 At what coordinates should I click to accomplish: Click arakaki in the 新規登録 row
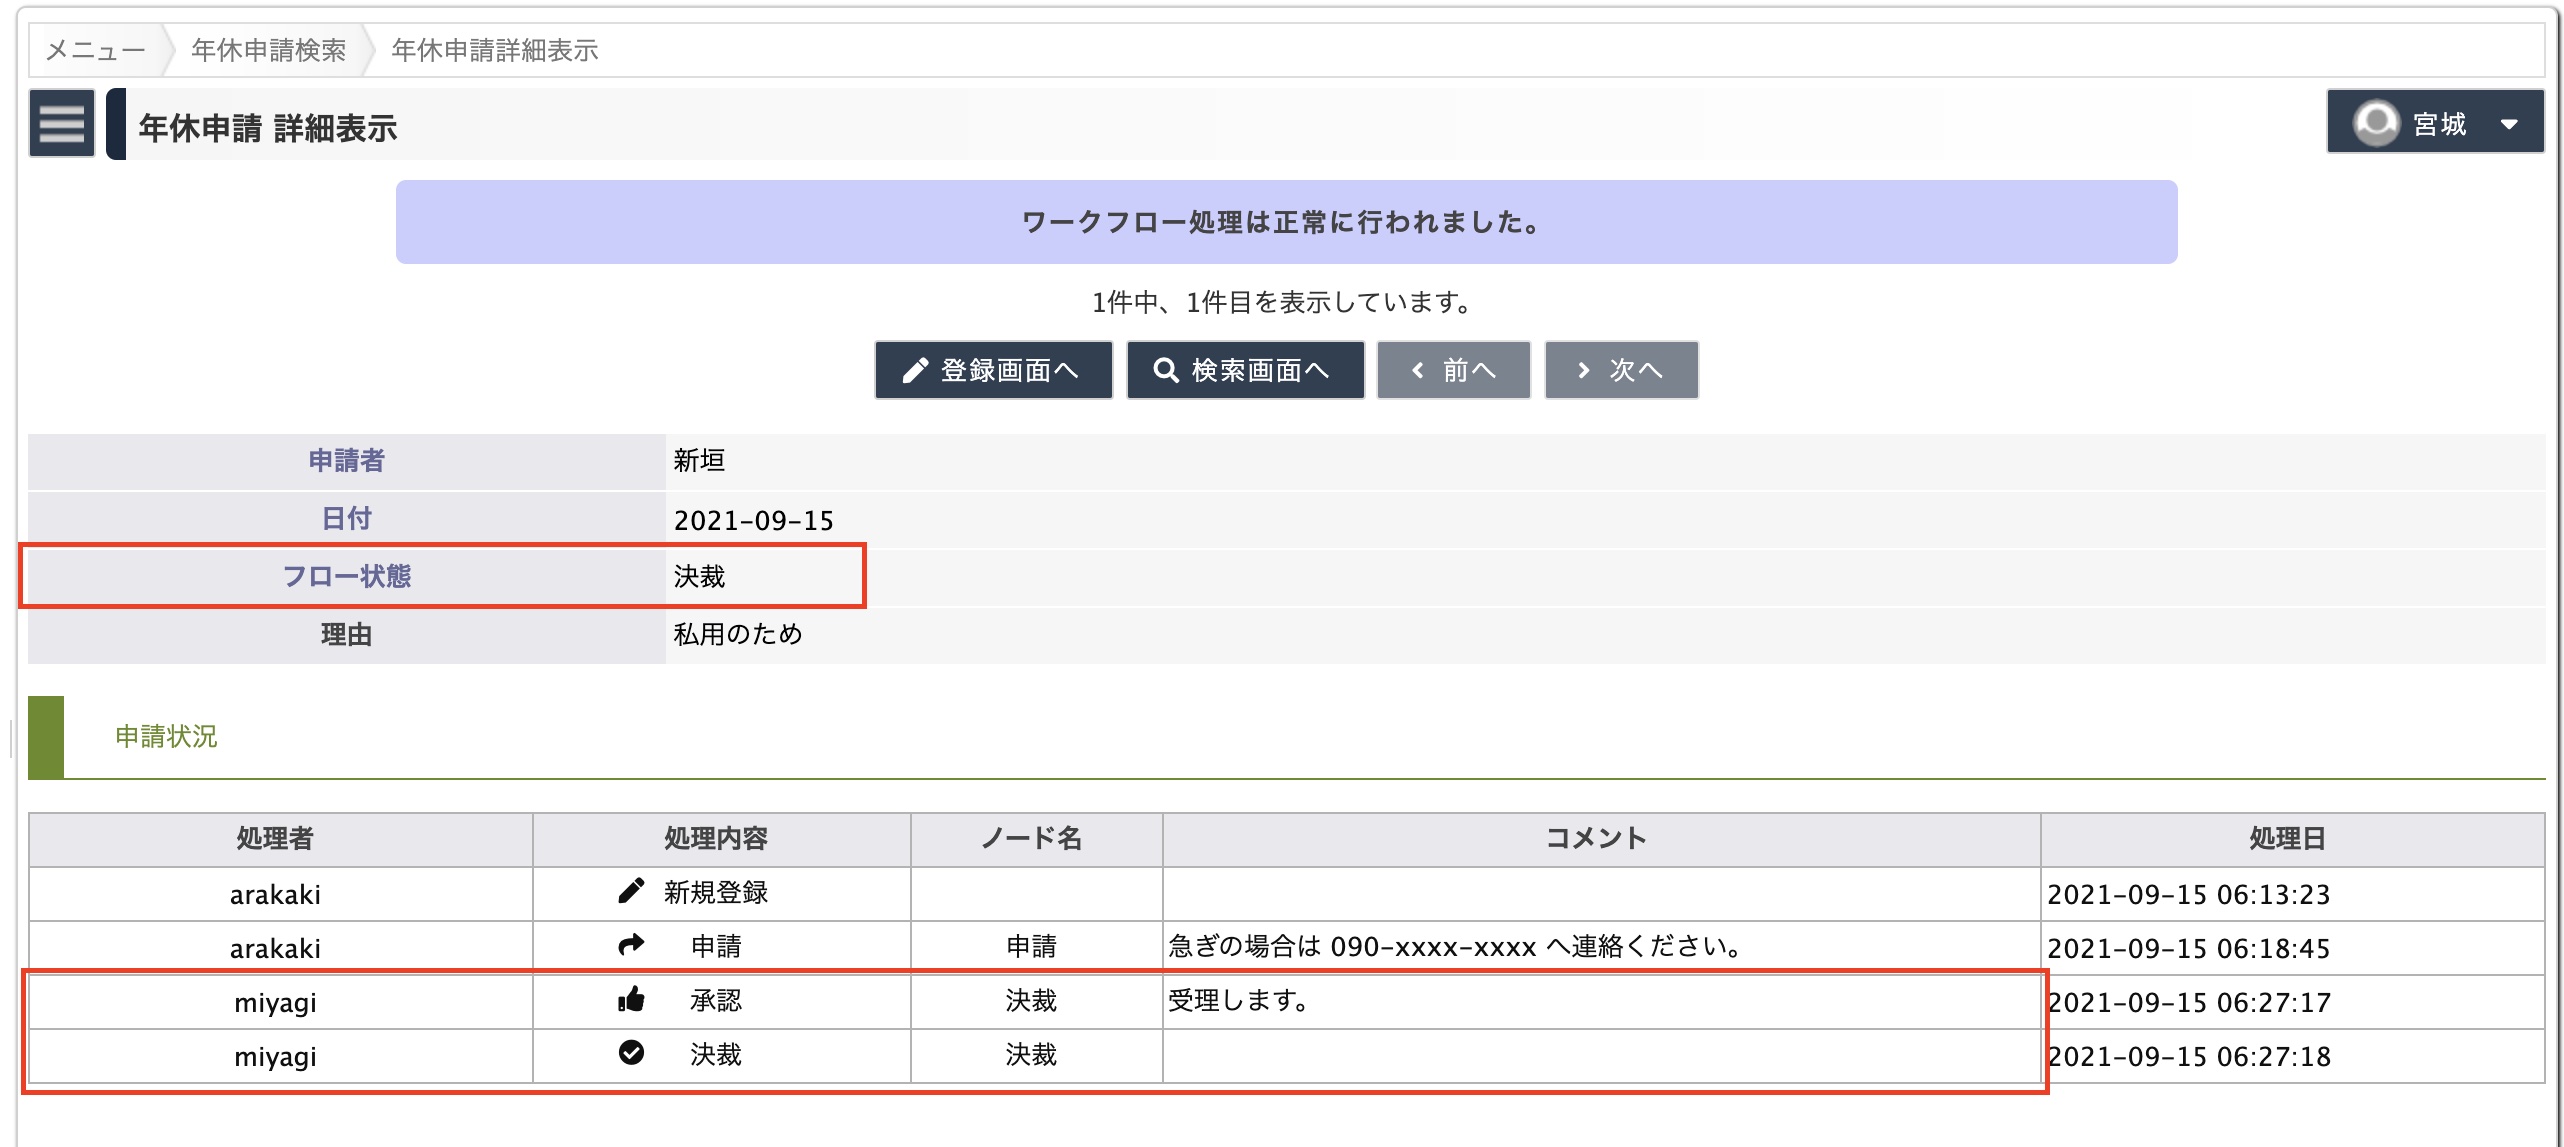click(275, 894)
